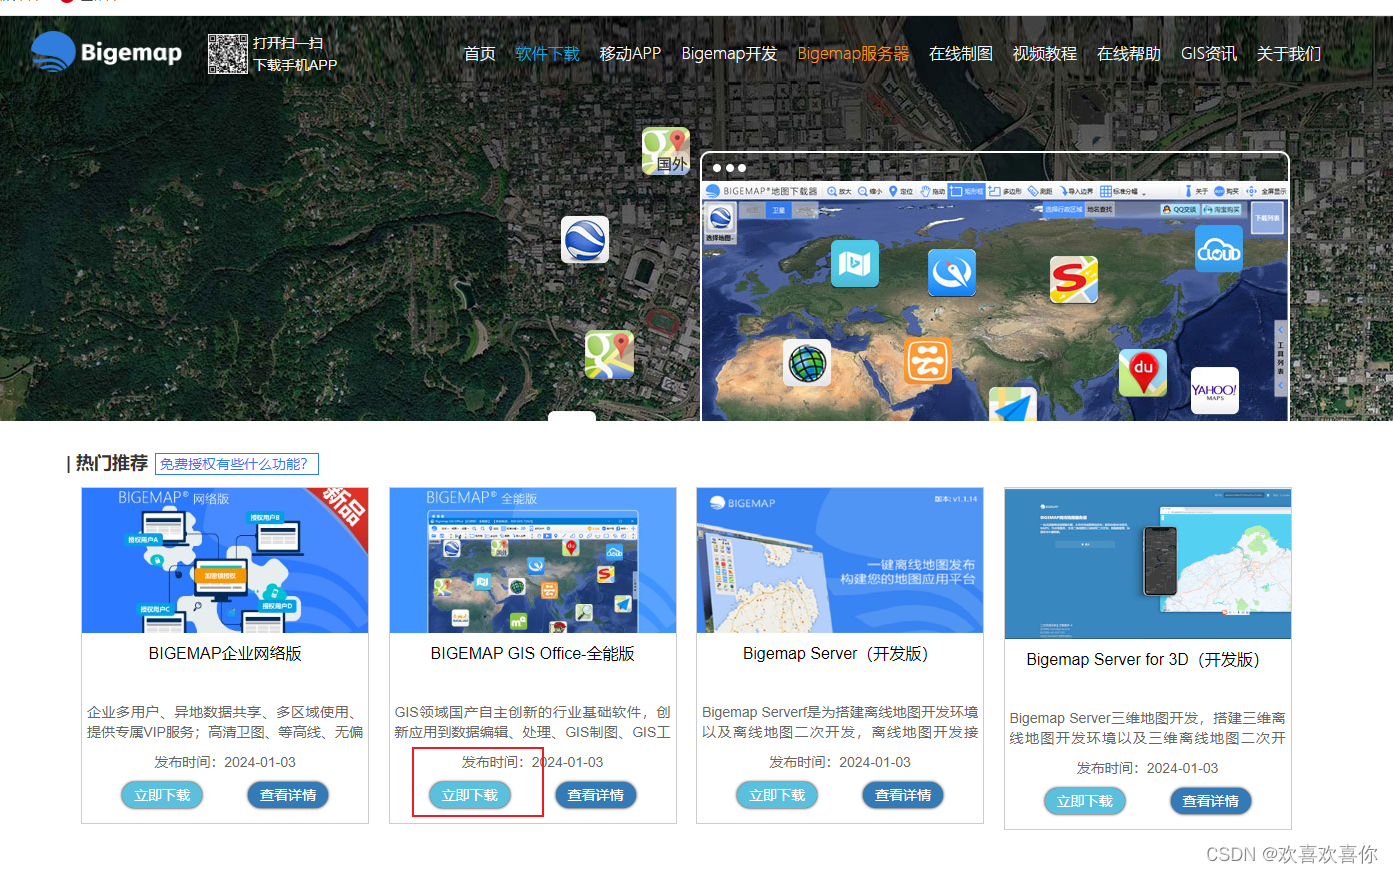Open the 在线帮助 menu item
This screenshot has width=1393, height=873.
(x=1129, y=54)
